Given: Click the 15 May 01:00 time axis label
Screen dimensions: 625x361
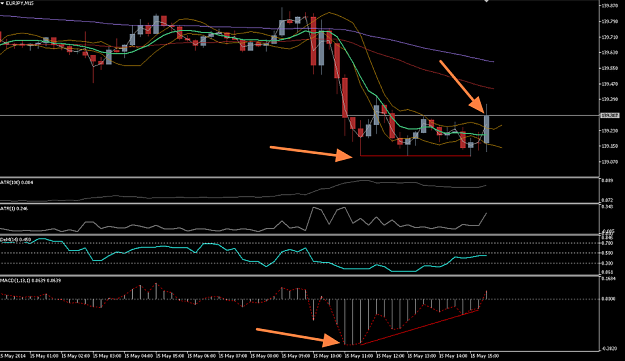Looking at the screenshot, I should (x=44, y=356).
